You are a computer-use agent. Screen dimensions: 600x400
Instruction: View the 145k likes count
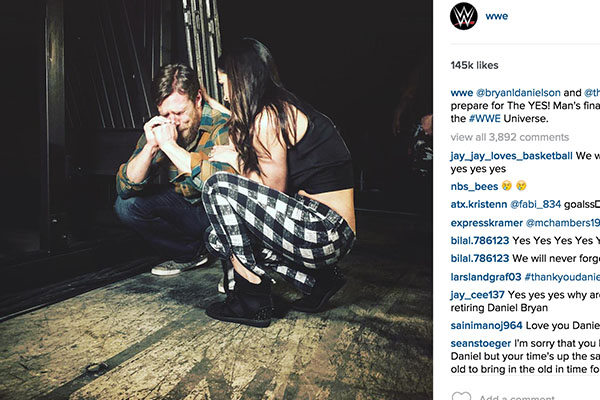click(474, 65)
